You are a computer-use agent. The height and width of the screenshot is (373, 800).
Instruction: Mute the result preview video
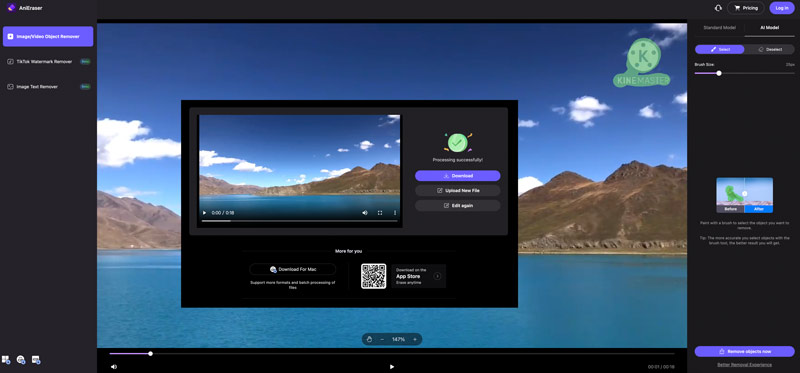coord(364,213)
